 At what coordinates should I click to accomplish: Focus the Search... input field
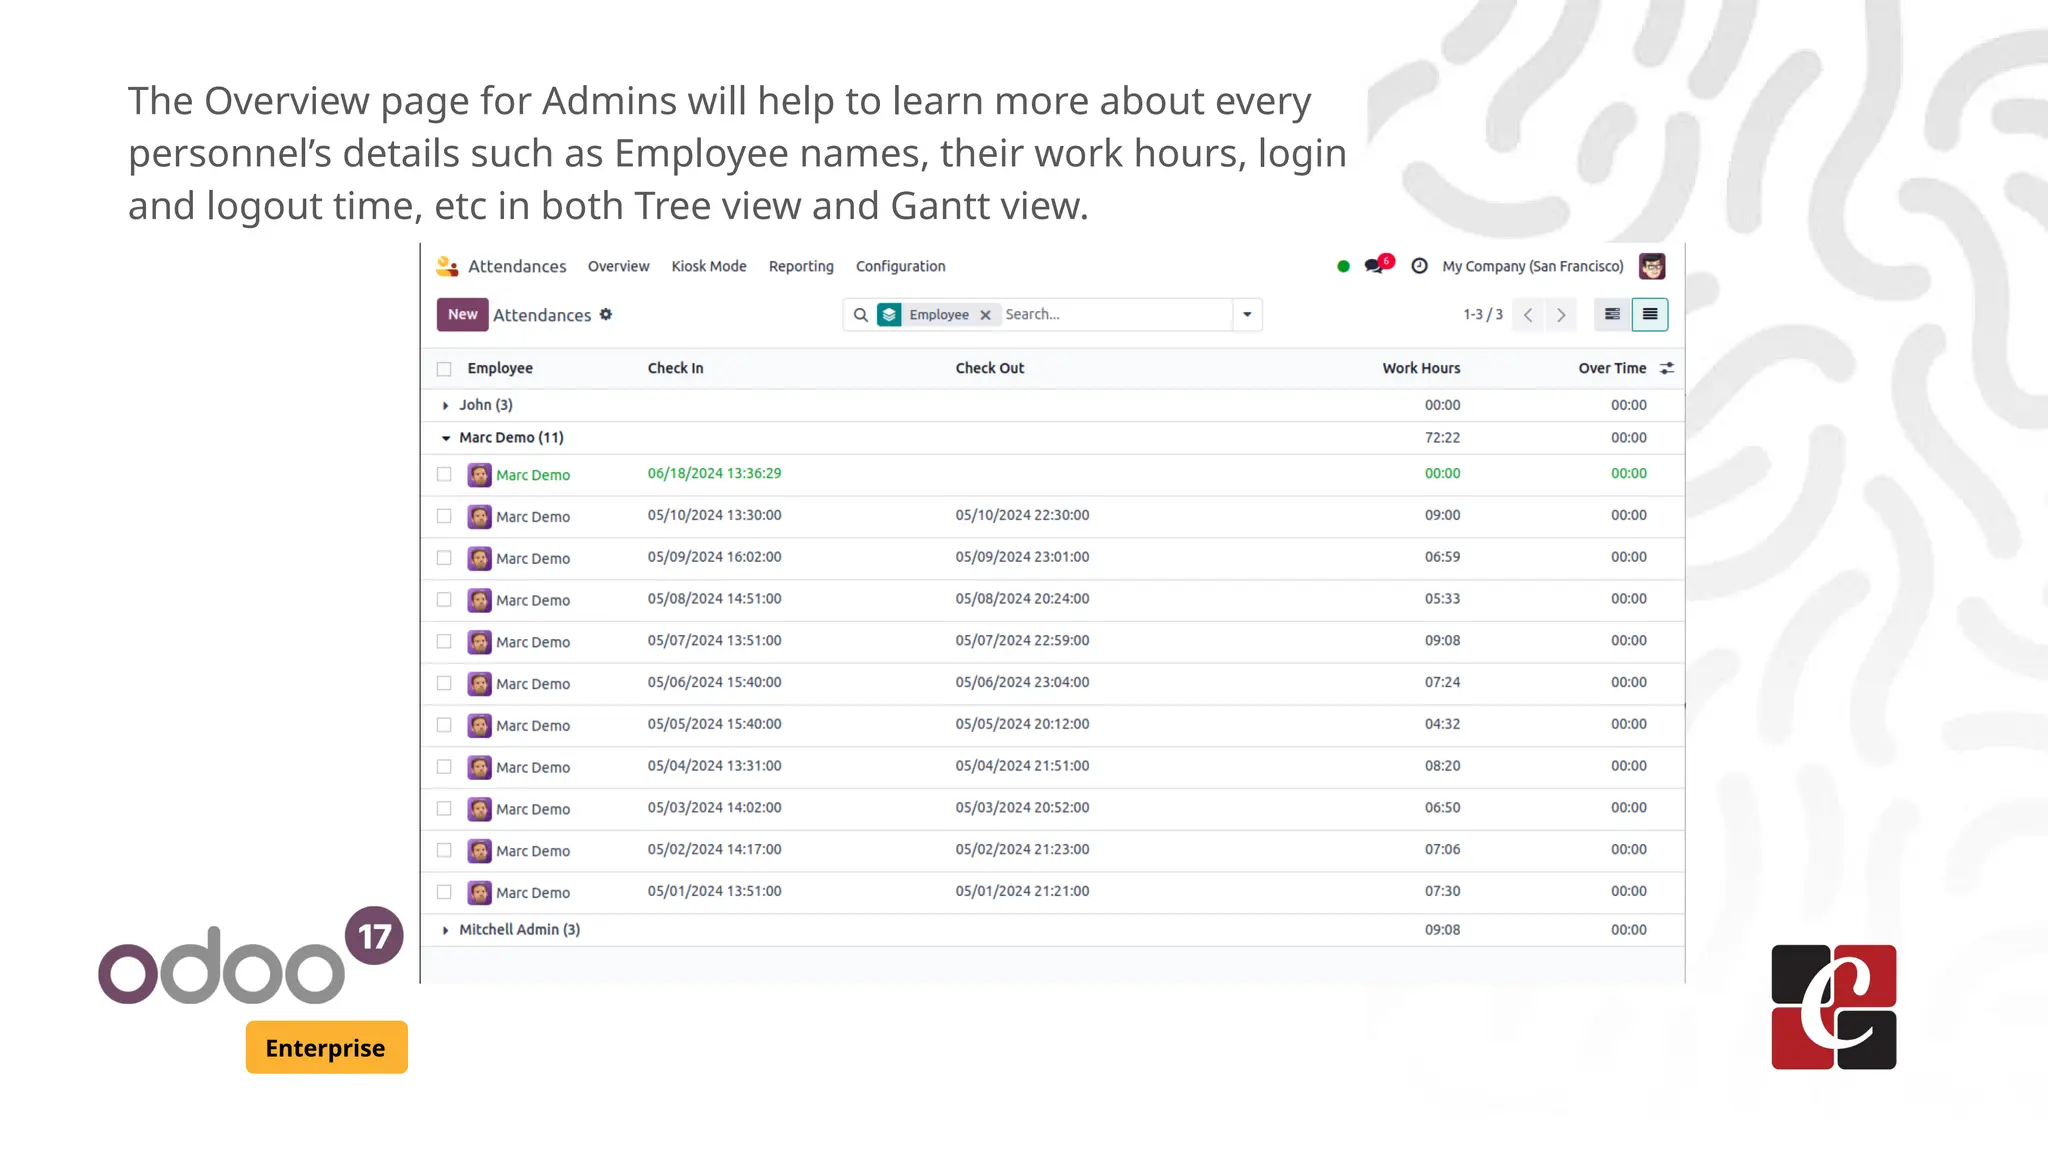pyautogui.click(x=1115, y=314)
